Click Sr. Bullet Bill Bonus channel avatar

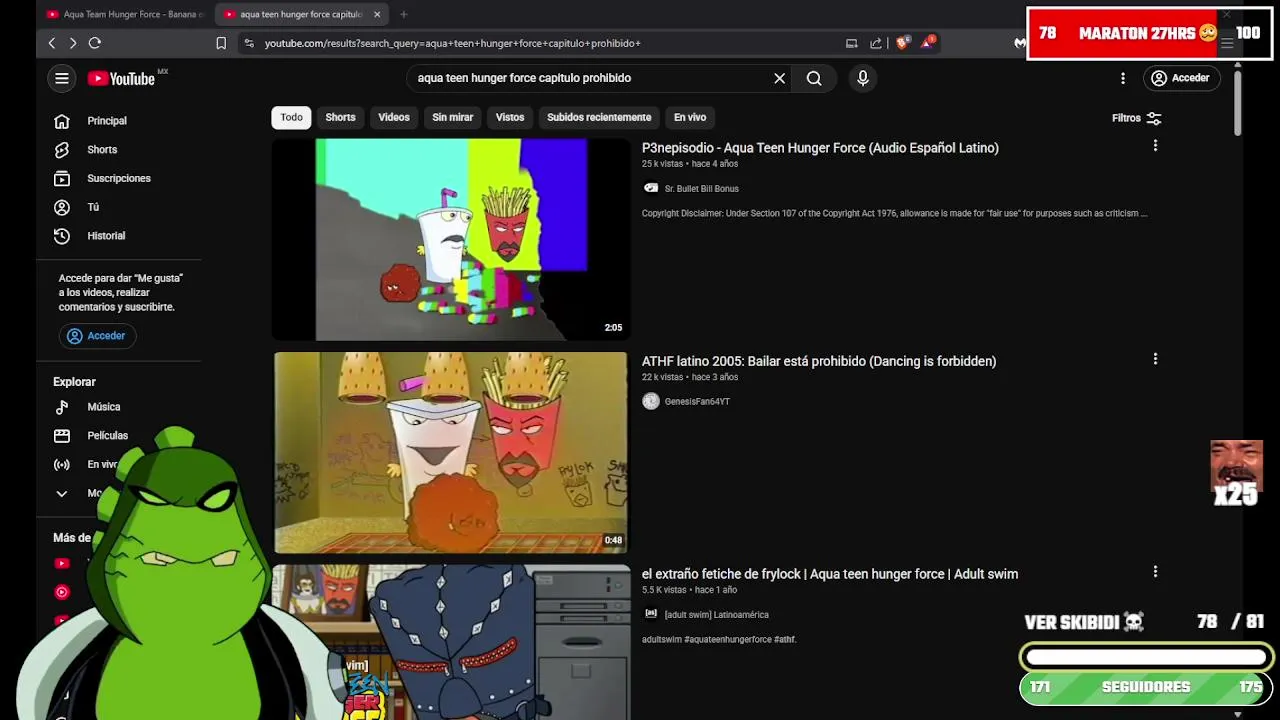click(651, 188)
